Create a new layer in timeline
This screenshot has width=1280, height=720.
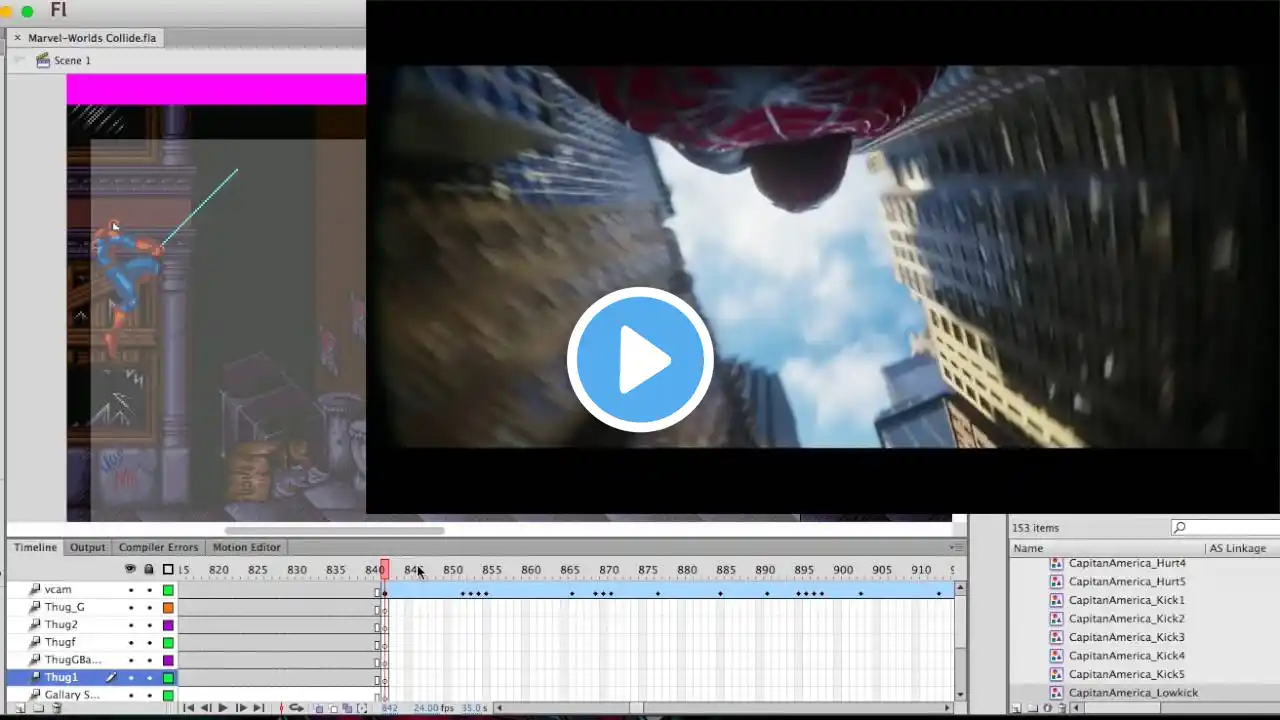click(20, 708)
